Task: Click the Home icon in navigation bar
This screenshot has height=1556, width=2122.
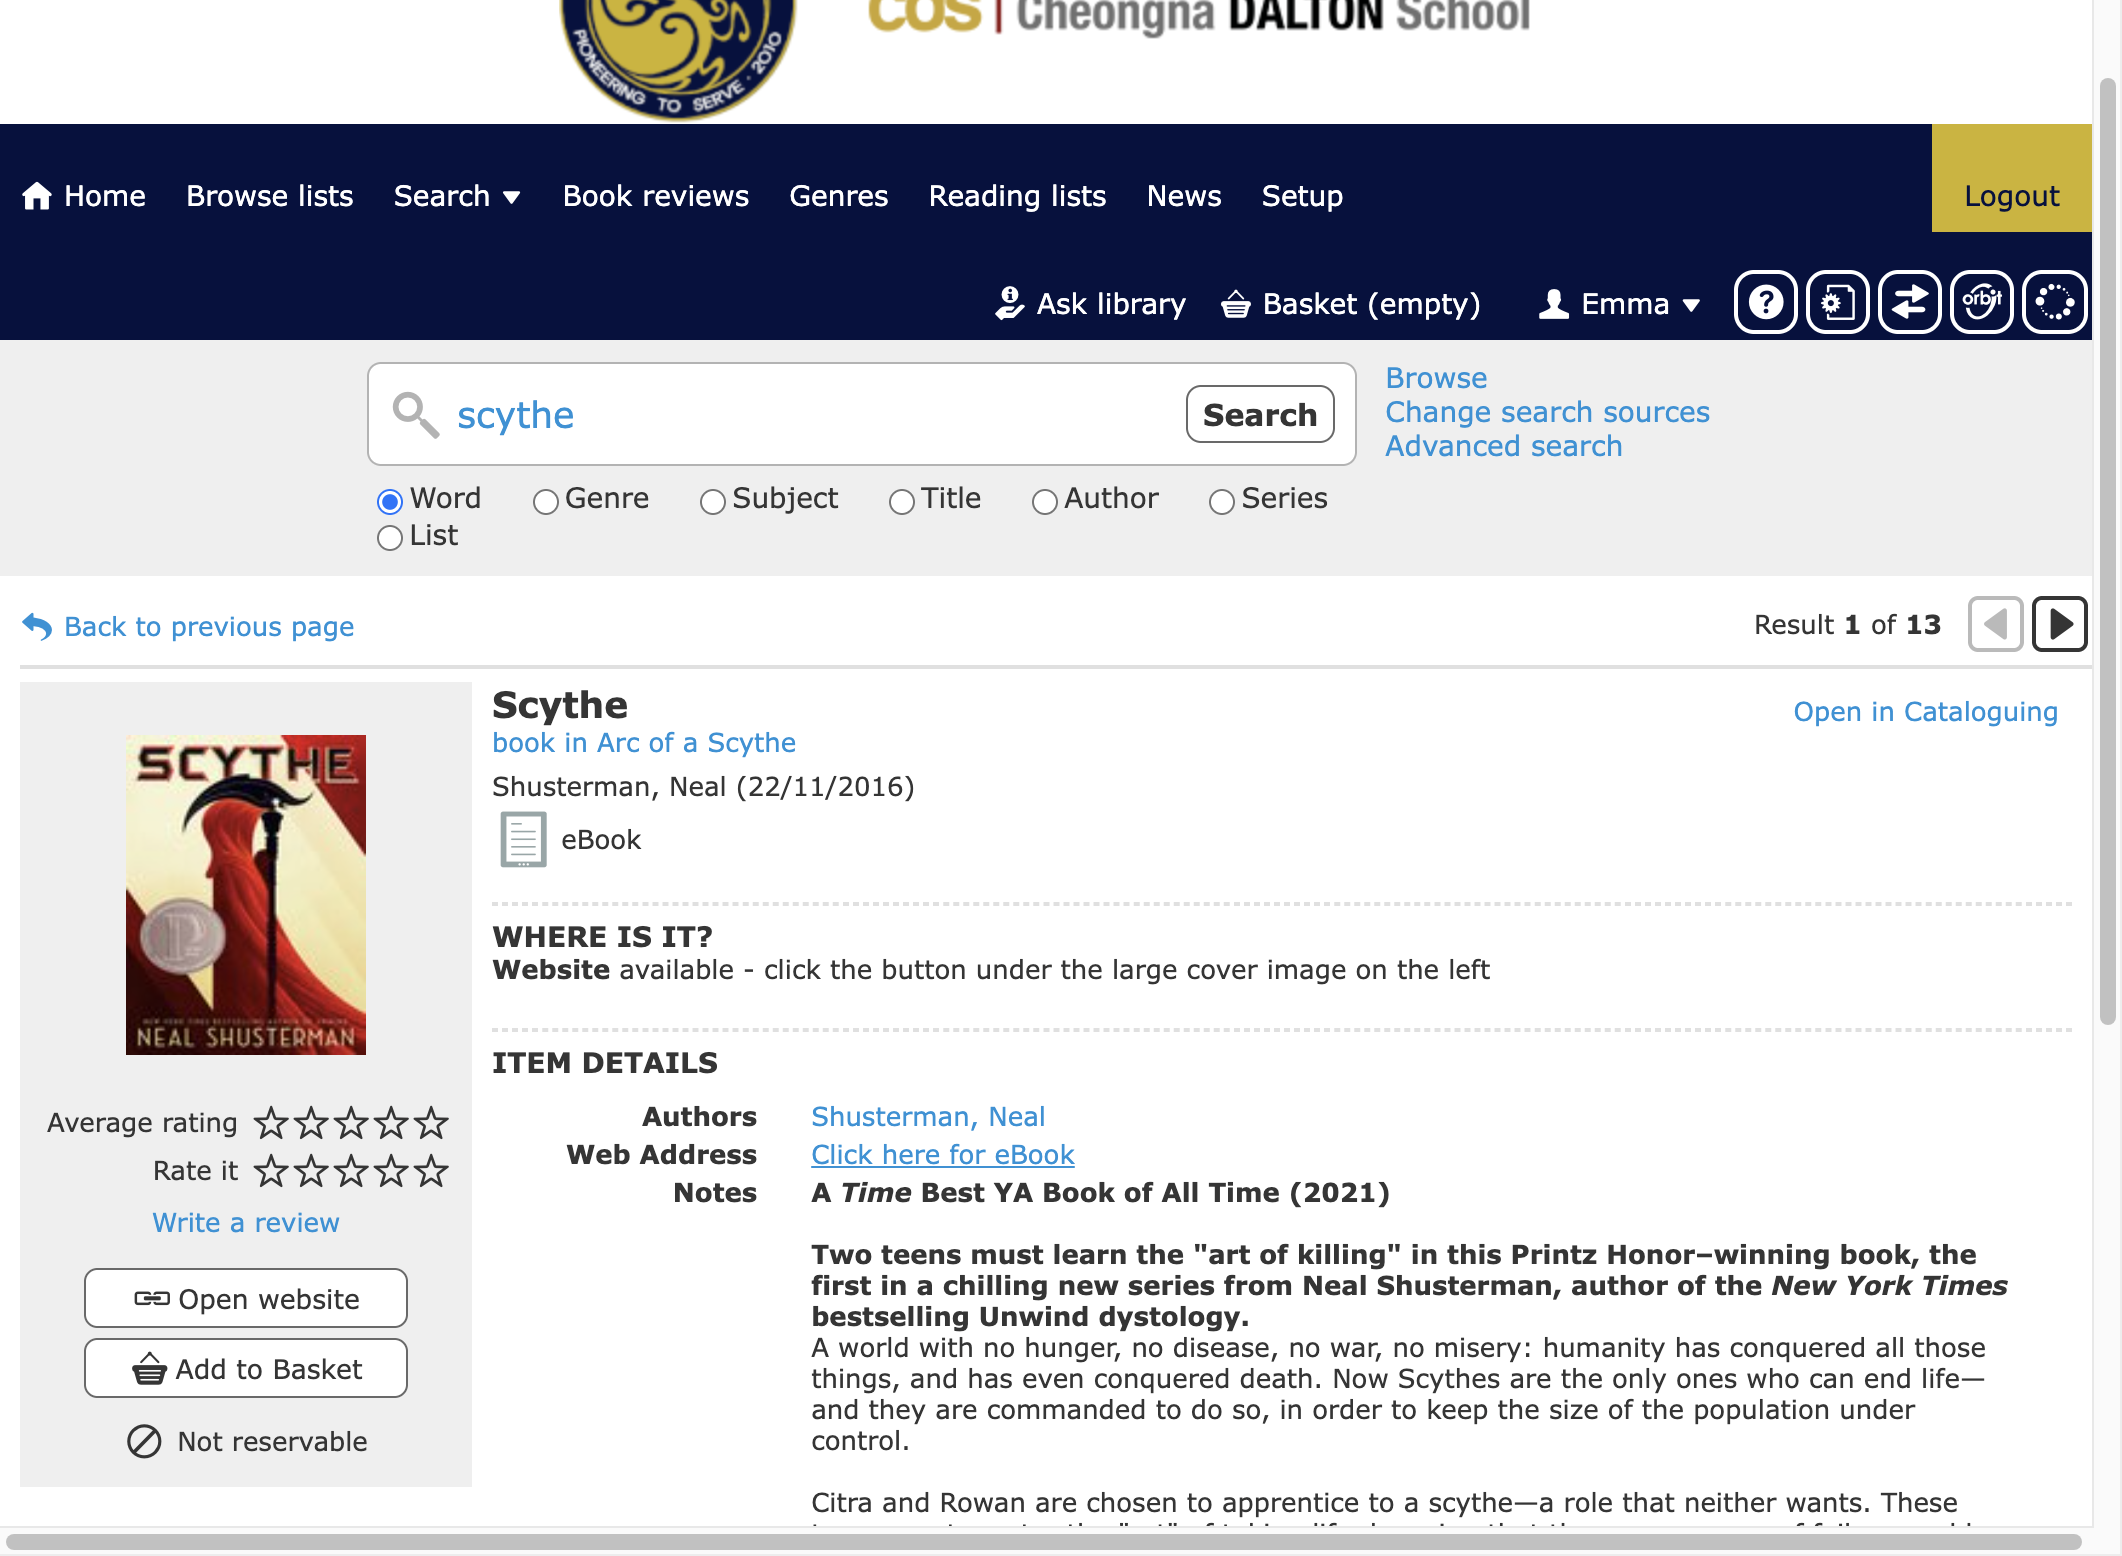Action: tap(37, 196)
